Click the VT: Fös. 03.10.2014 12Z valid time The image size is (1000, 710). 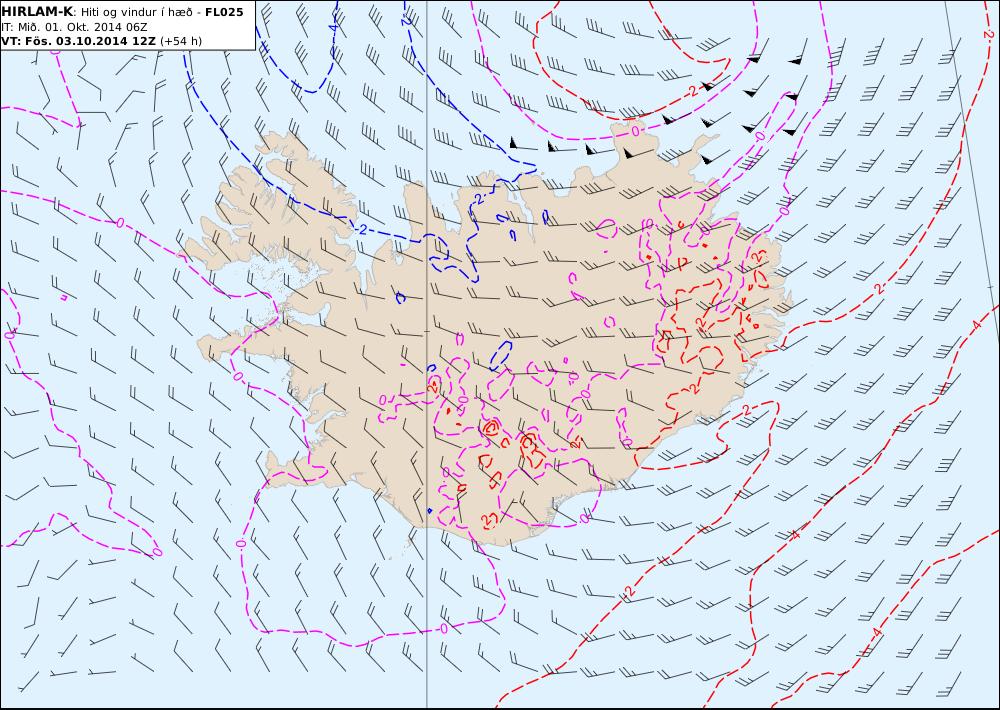click(x=78, y=41)
